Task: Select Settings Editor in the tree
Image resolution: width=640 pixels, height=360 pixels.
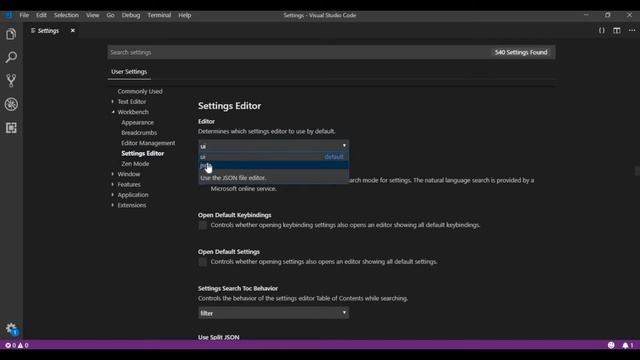Action: (x=142, y=153)
